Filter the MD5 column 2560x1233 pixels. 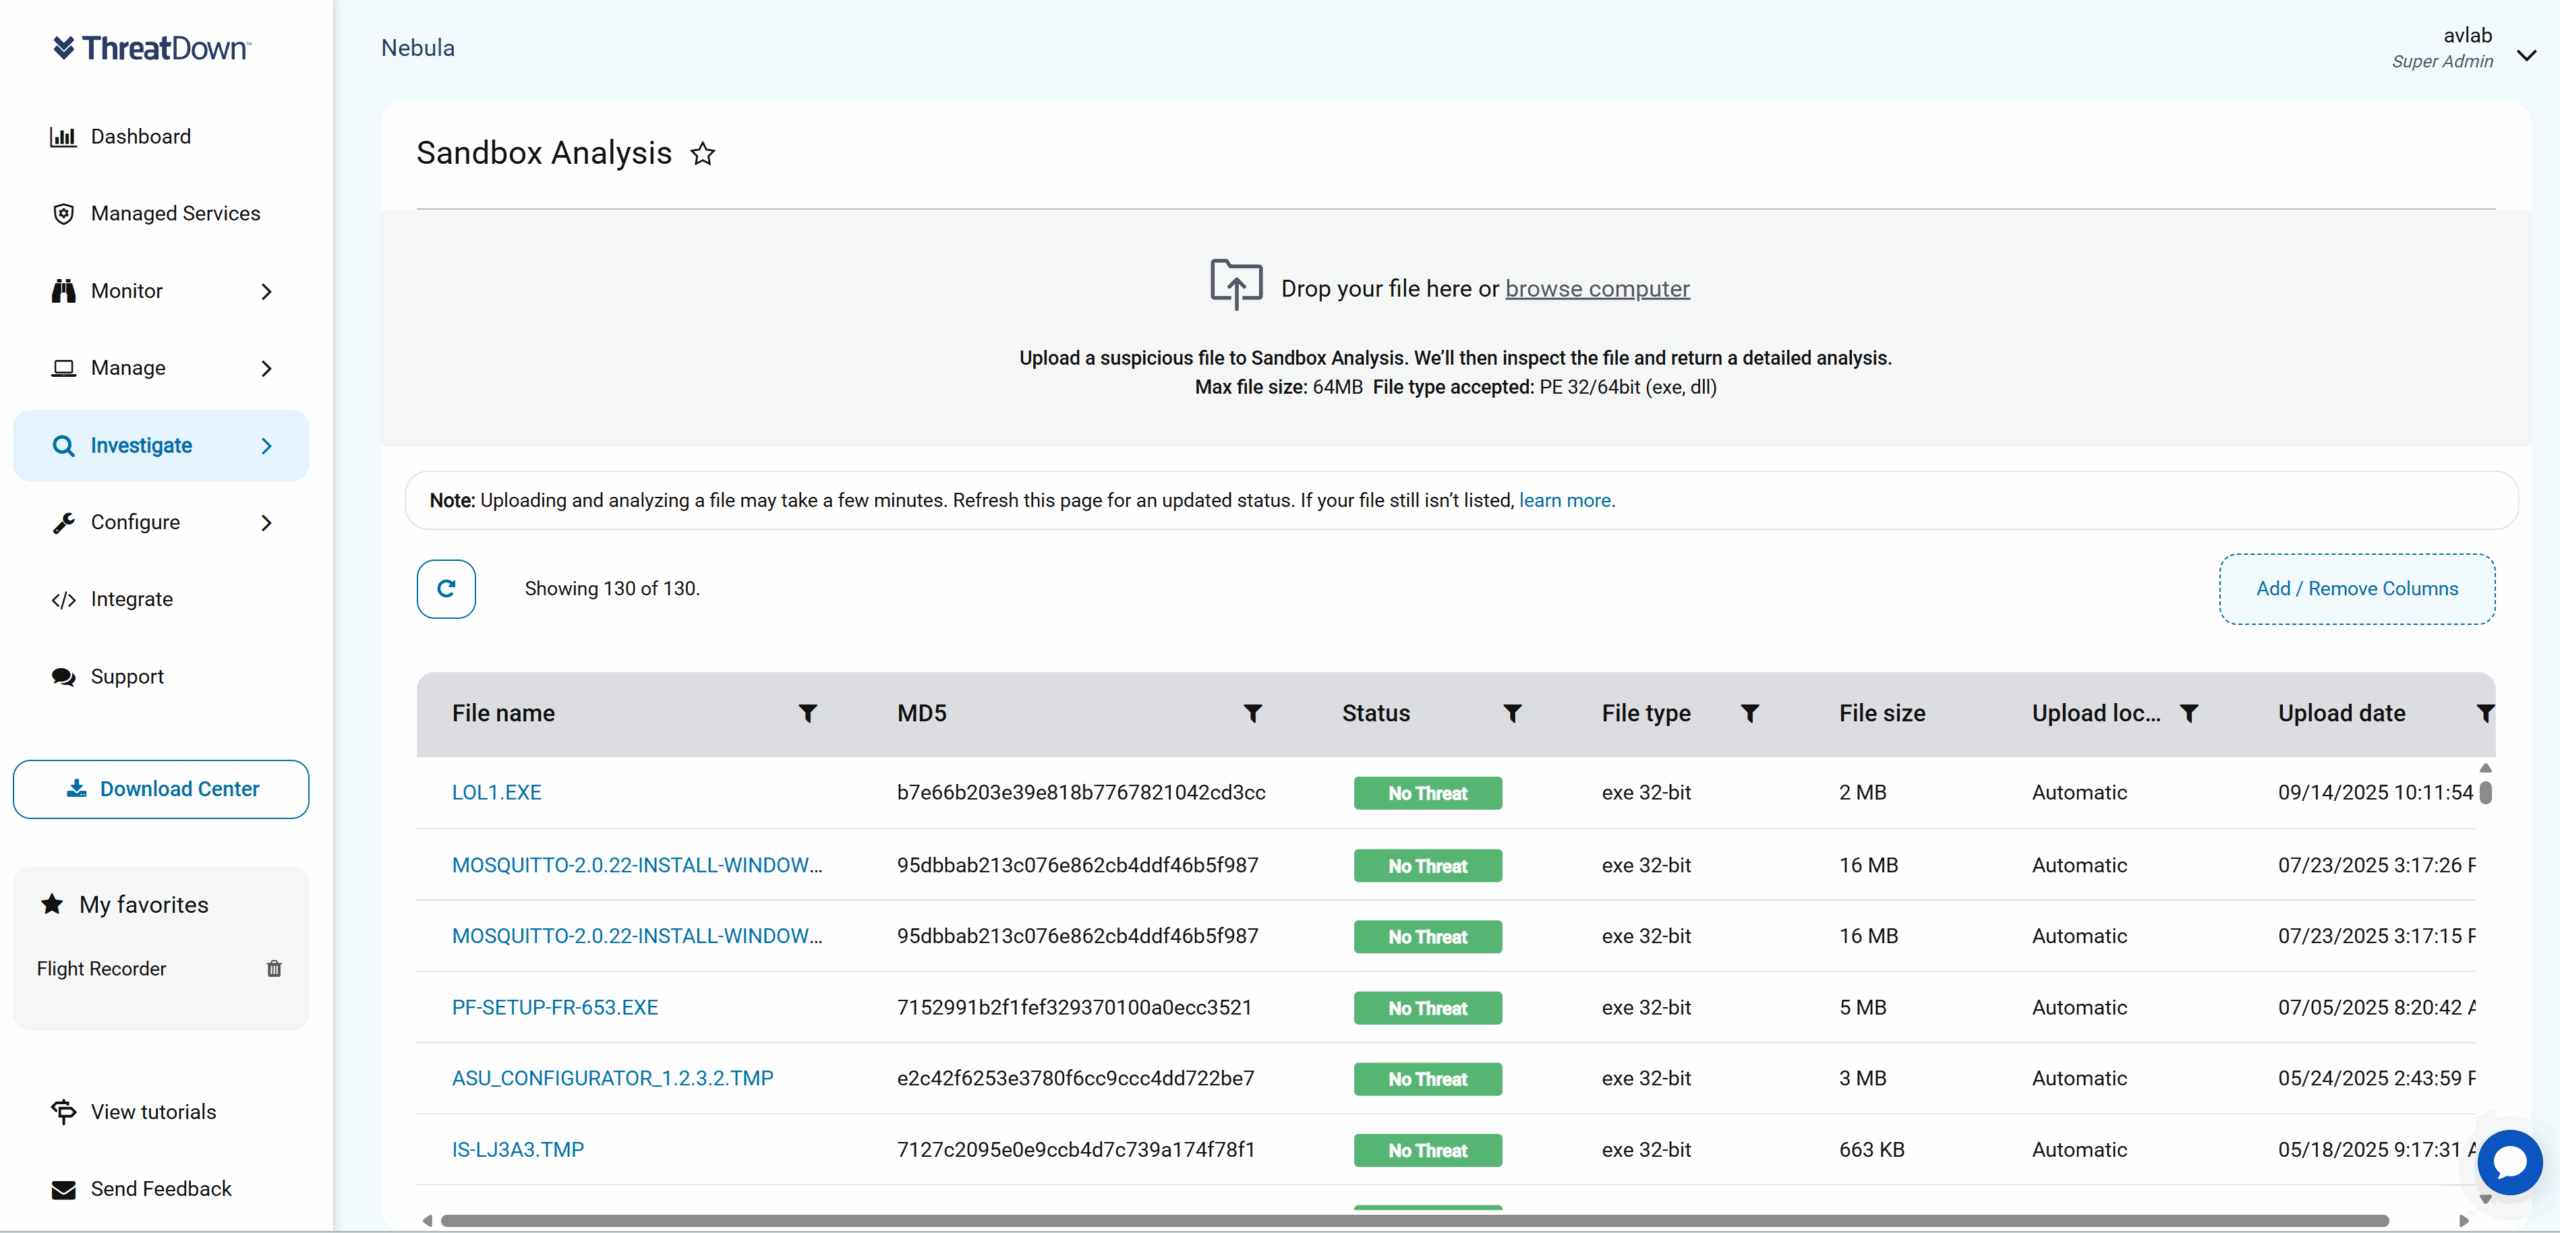click(1252, 713)
